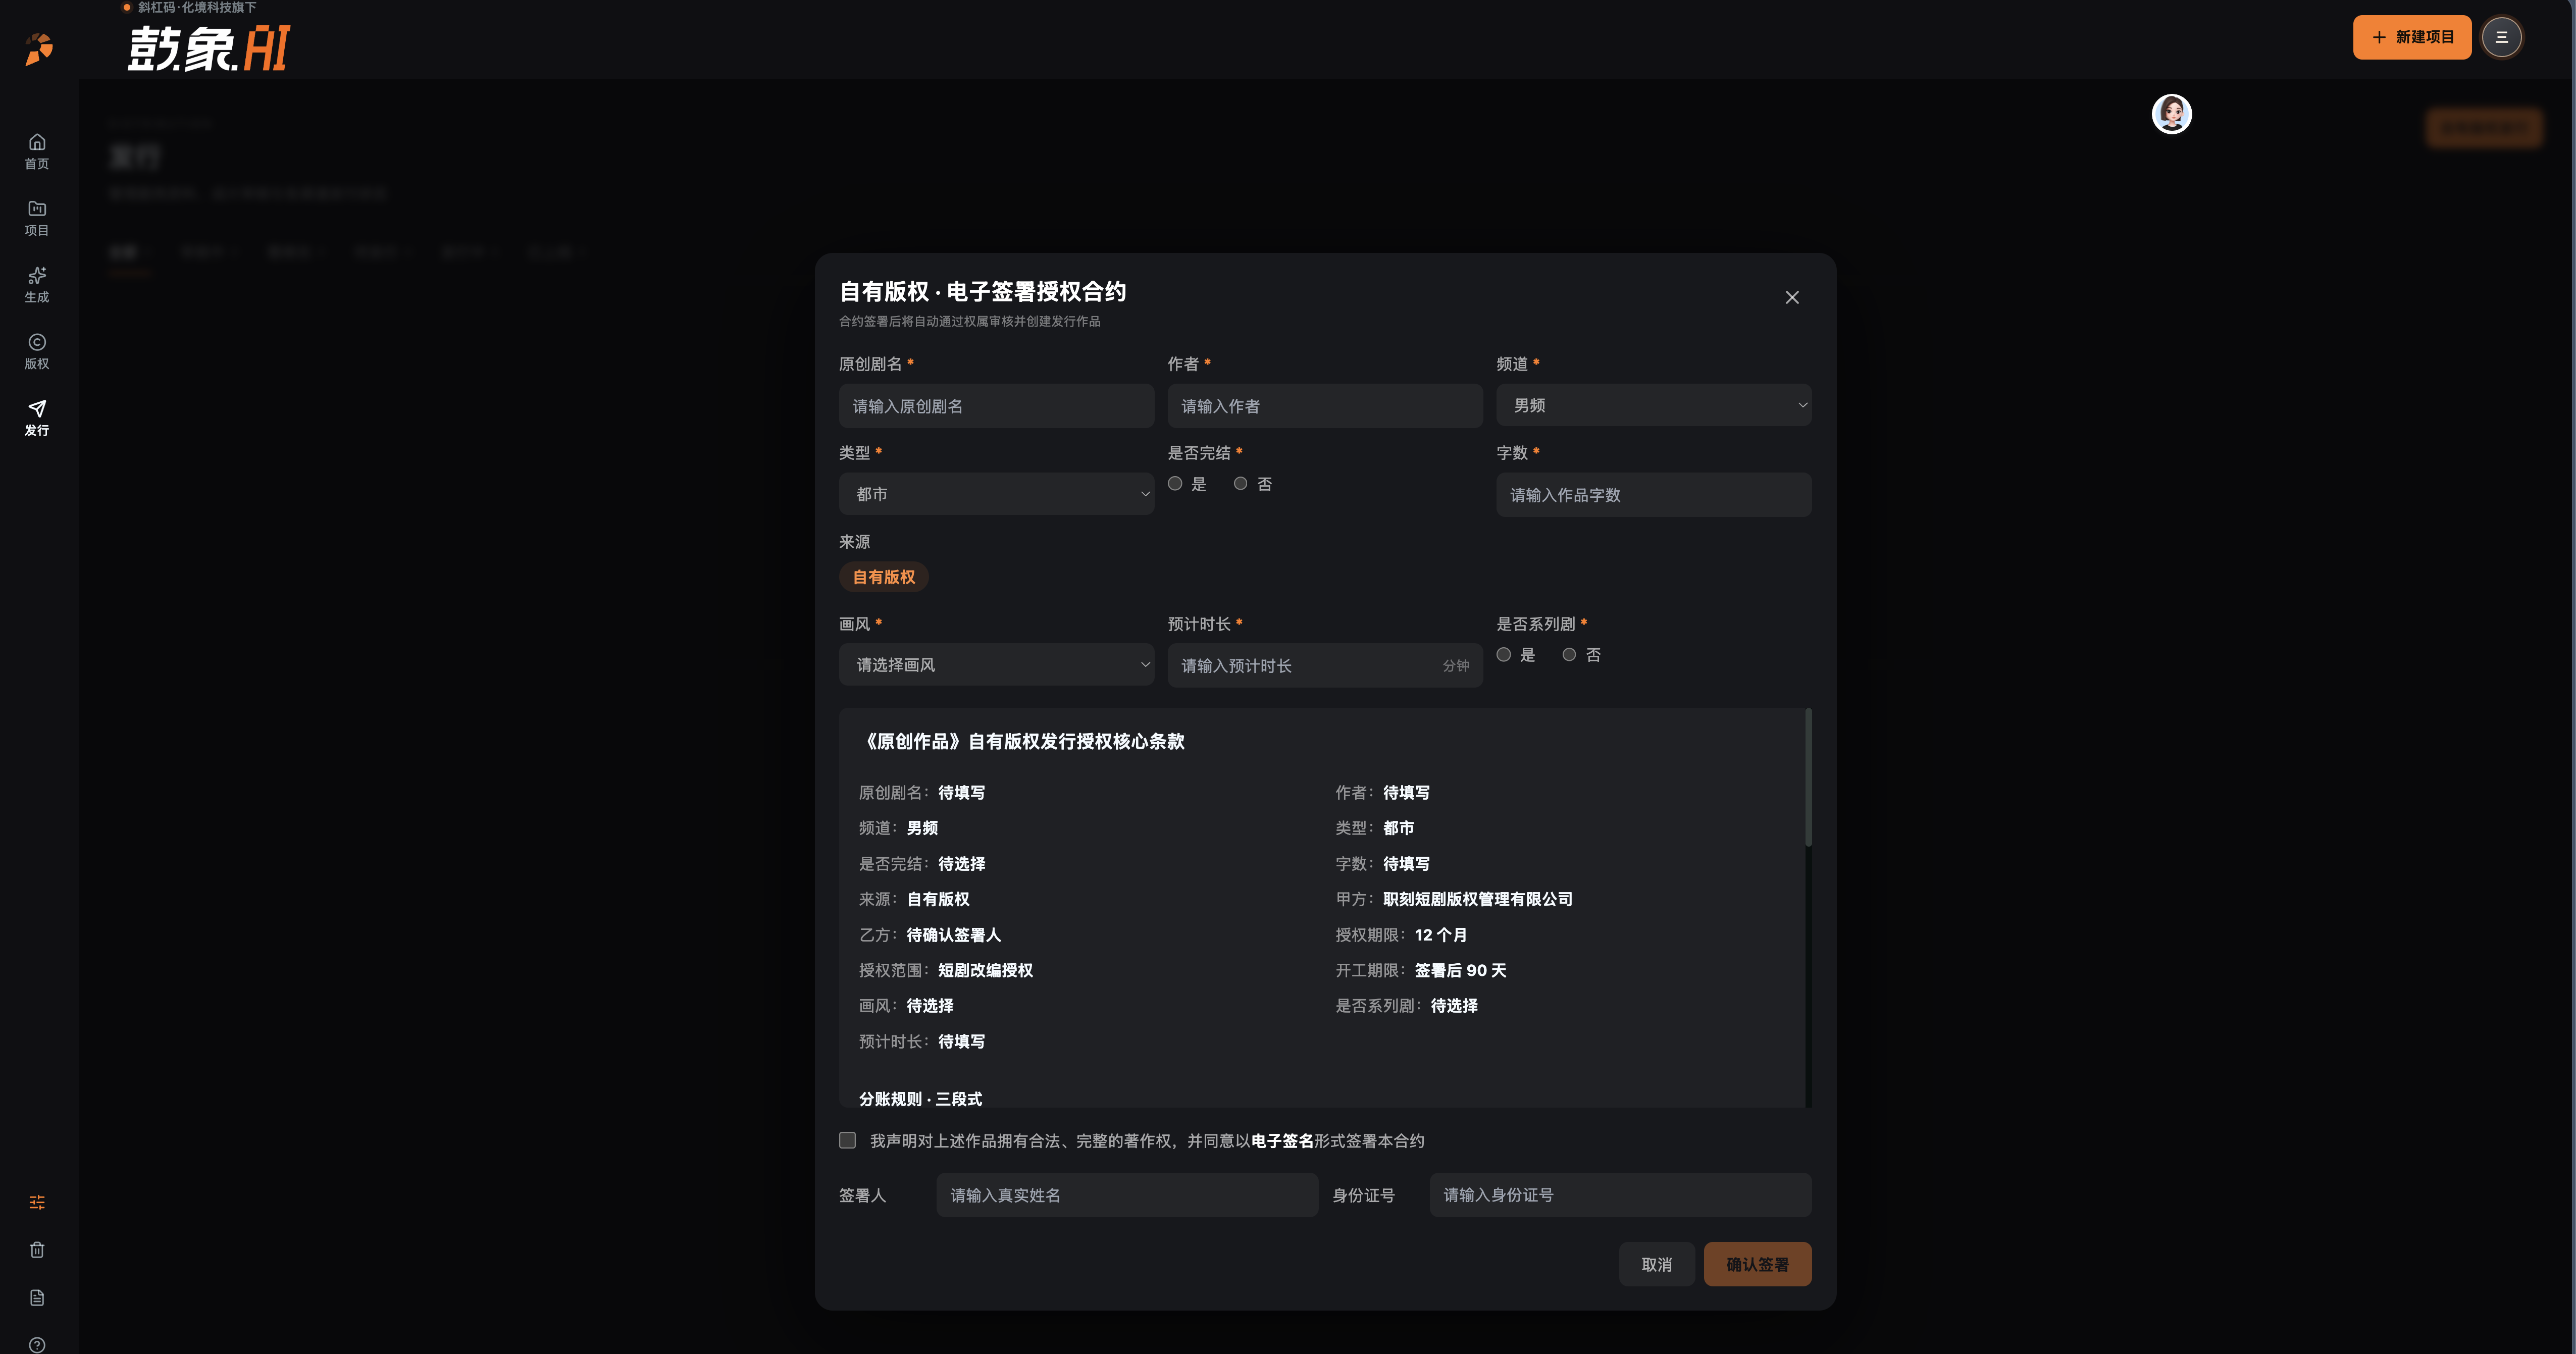Expand the 类型 dropdown showing 都市
The height and width of the screenshot is (1354, 2576).
point(996,494)
